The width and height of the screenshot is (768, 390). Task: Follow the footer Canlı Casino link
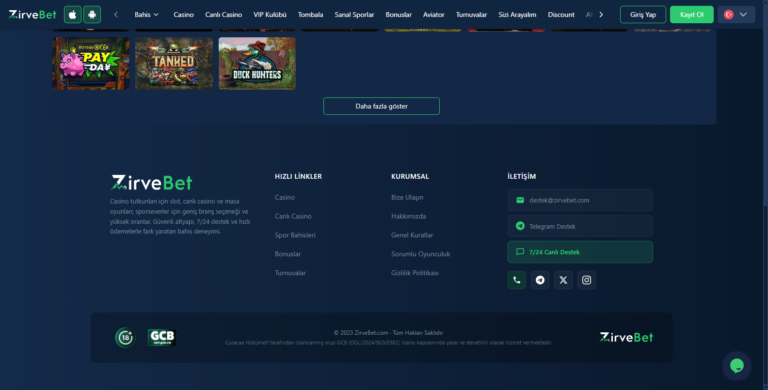[293, 216]
